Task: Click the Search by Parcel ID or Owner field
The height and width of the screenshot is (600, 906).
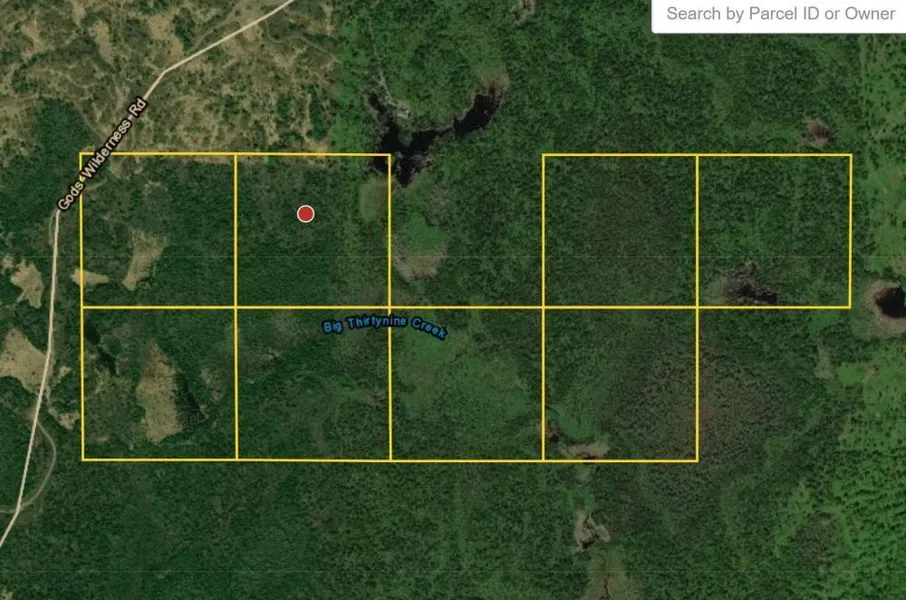Action: coord(780,14)
